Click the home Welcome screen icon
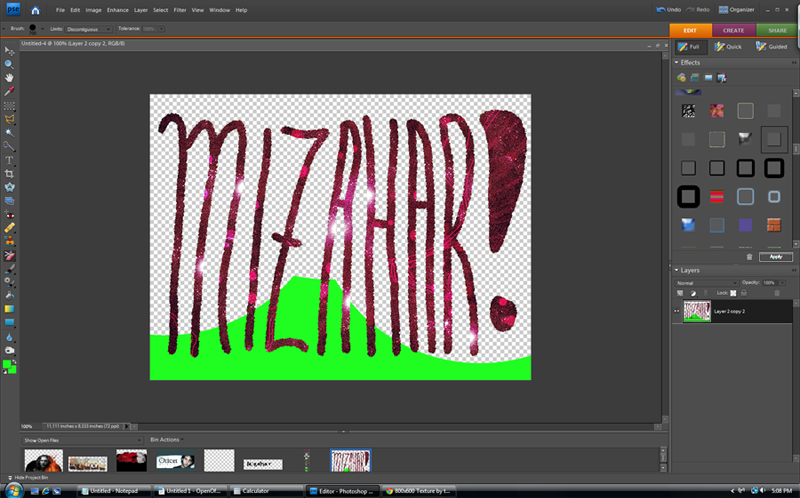 (35, 10)
